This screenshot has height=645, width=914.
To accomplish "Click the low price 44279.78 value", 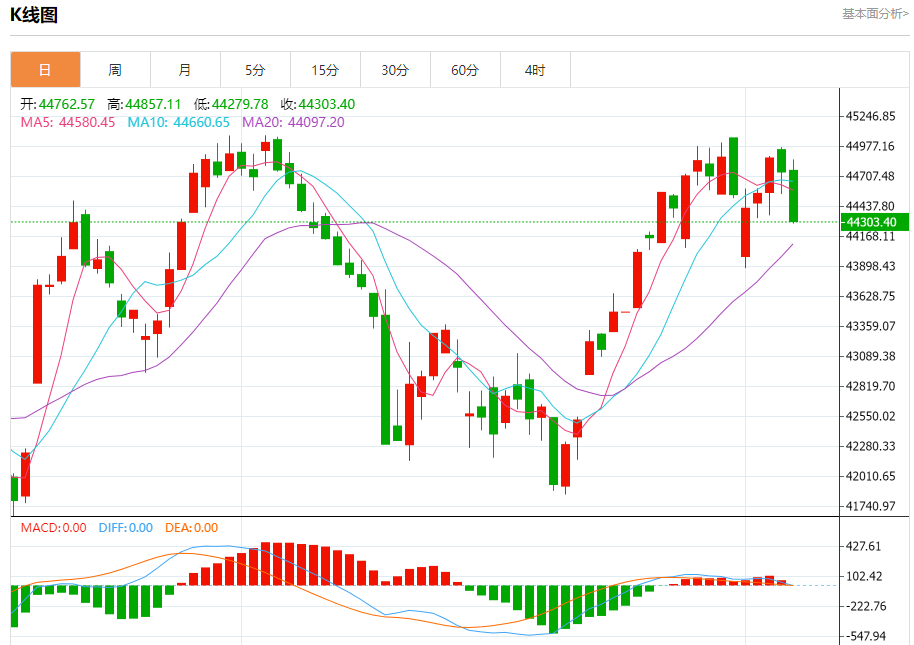I will click(x=240, y=104).
